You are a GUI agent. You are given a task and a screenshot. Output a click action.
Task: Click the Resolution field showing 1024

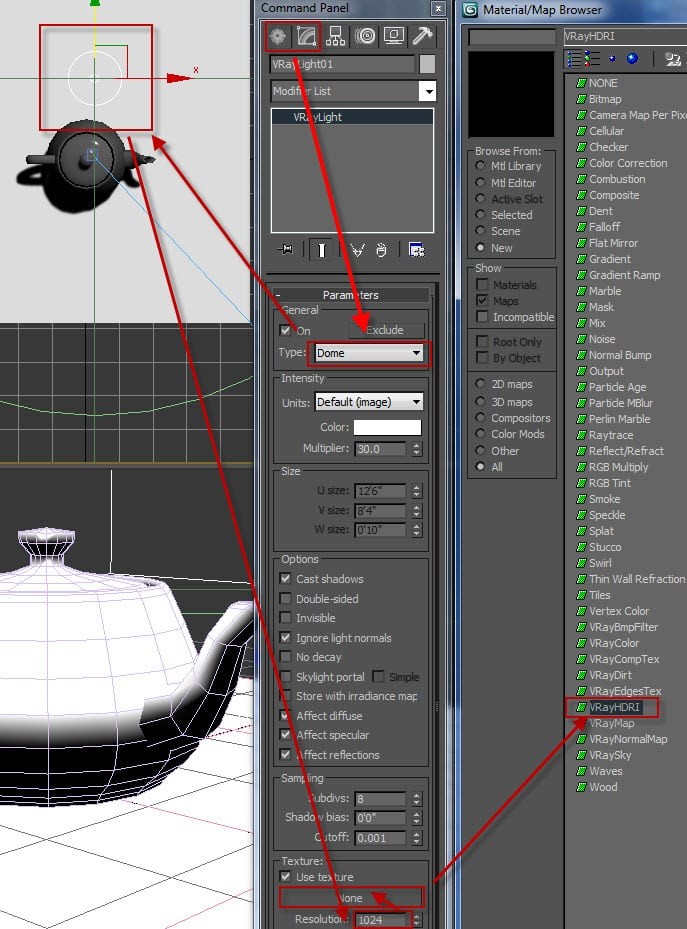[x=380, y=920]
